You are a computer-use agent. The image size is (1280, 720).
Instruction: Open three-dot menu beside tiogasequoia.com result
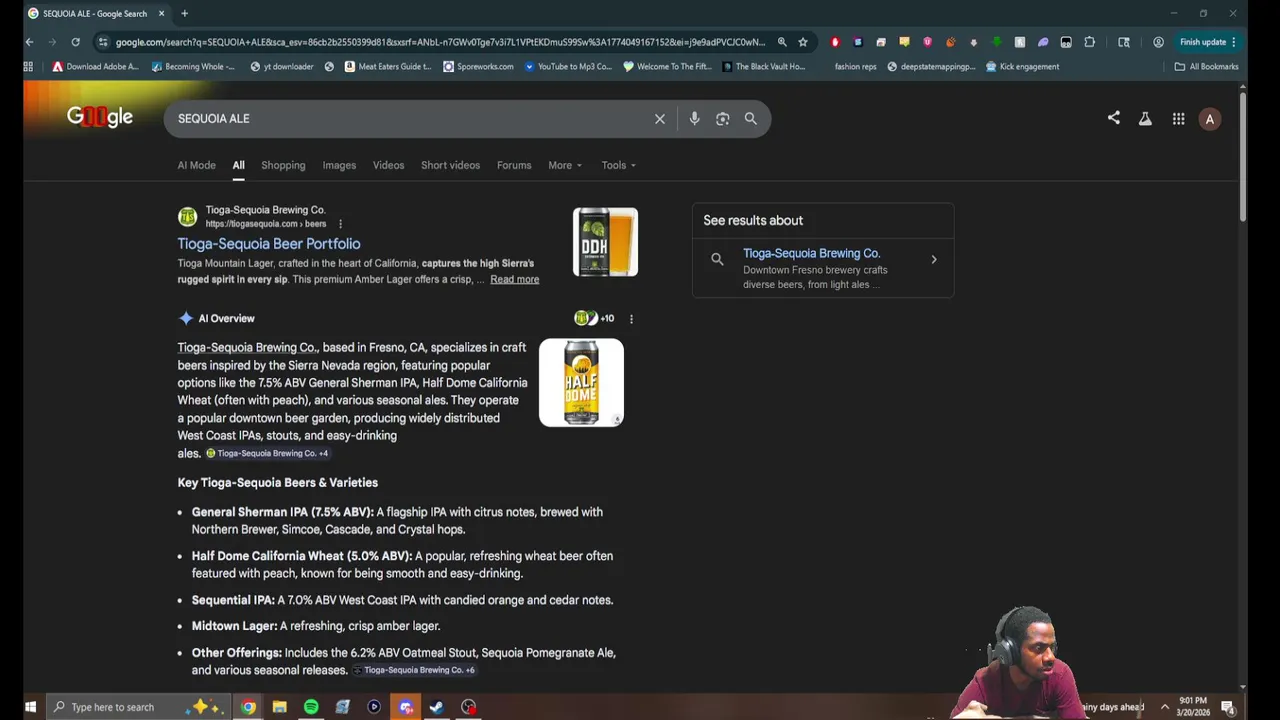(x=340, y=224)
